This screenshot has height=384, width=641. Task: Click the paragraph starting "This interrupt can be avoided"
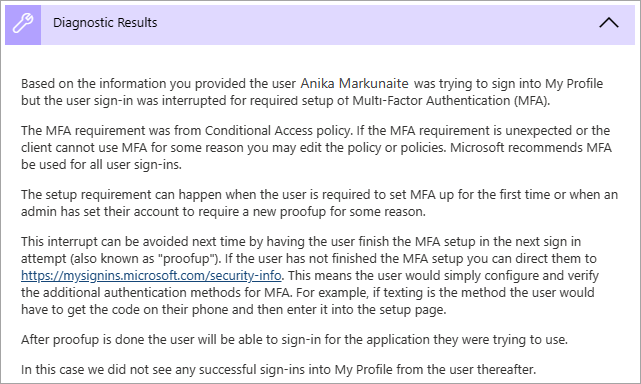310,275
